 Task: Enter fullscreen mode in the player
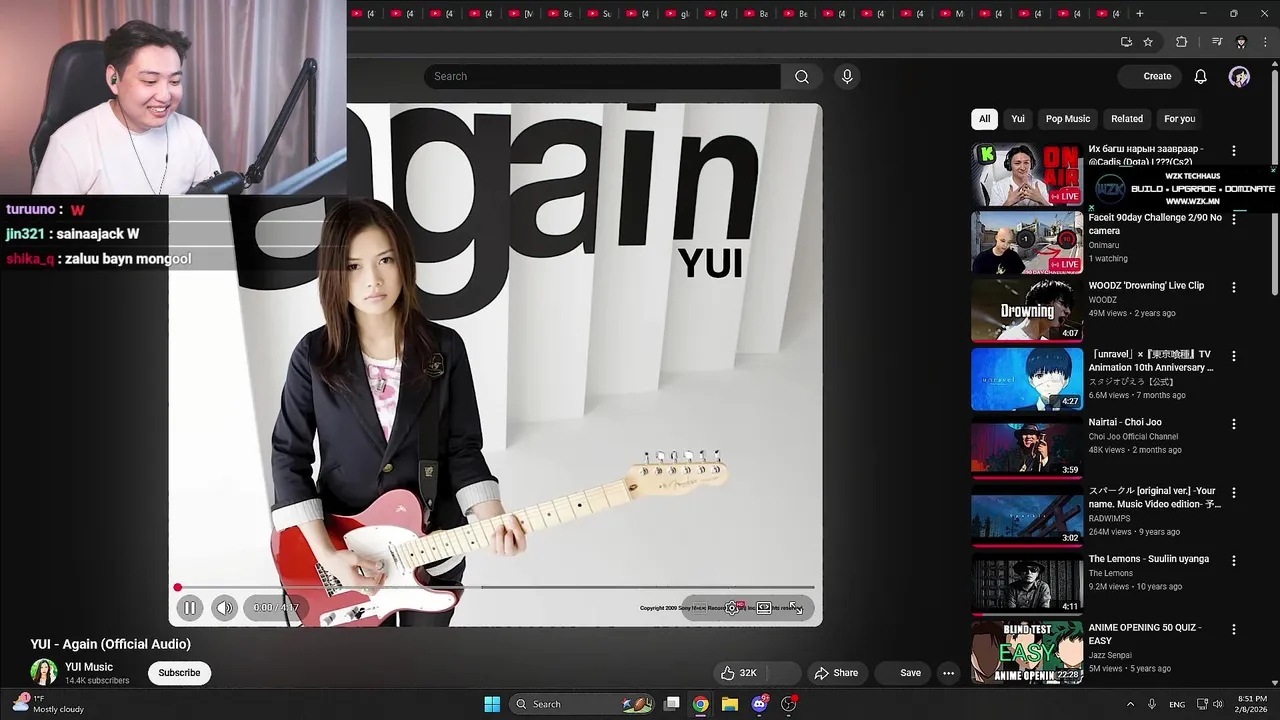(796, 608)
